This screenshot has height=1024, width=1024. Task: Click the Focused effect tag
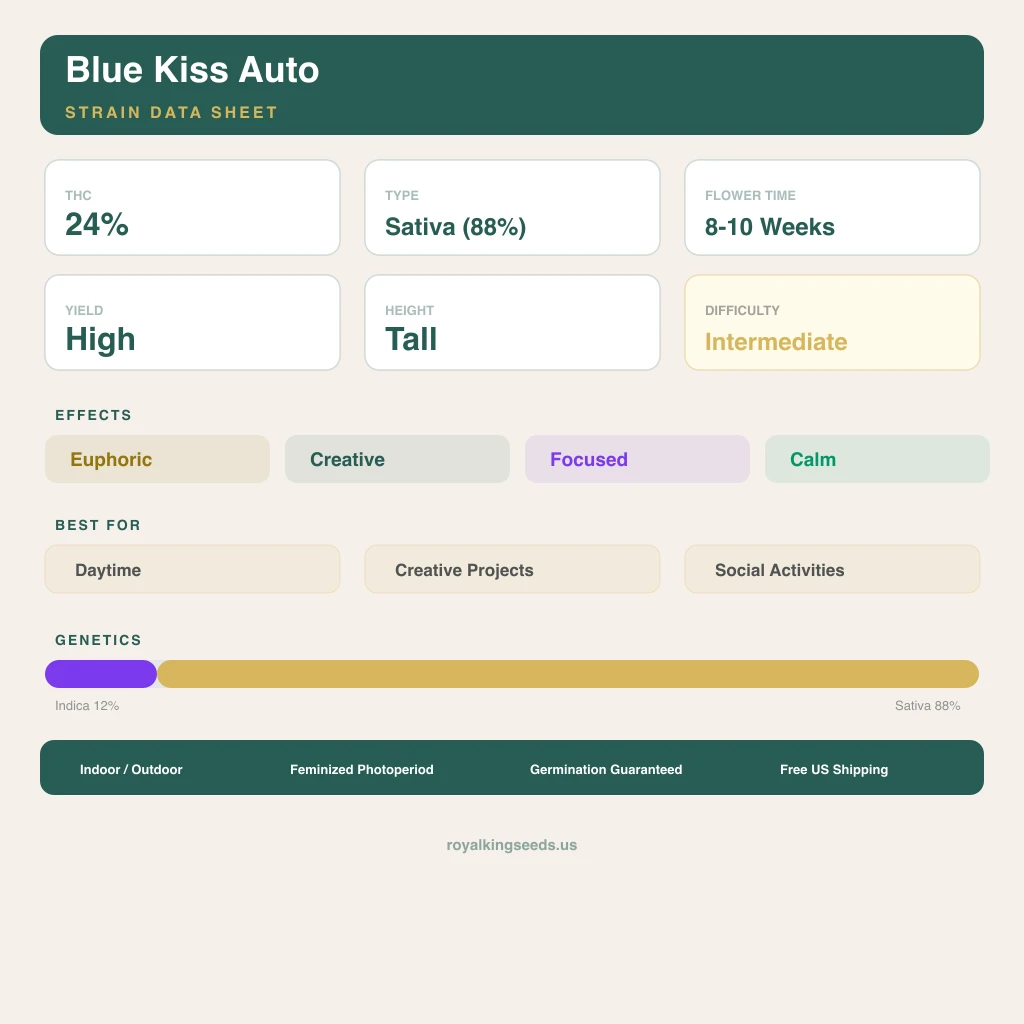(x=637, y=459)
